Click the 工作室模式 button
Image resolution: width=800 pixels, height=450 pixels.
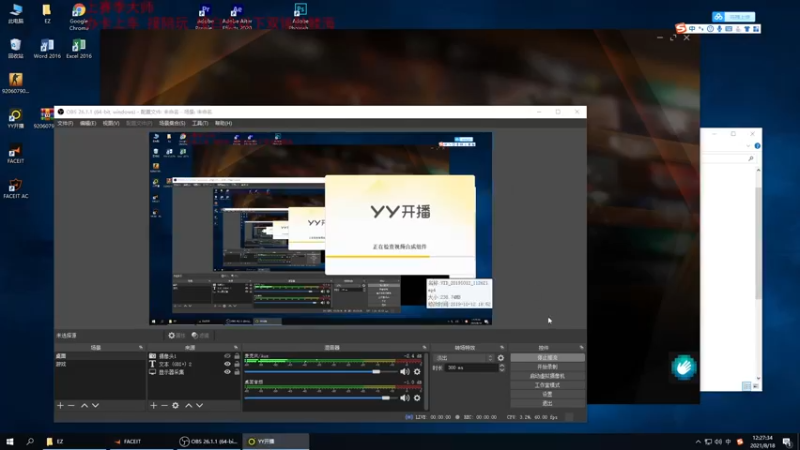click(547, 385)
